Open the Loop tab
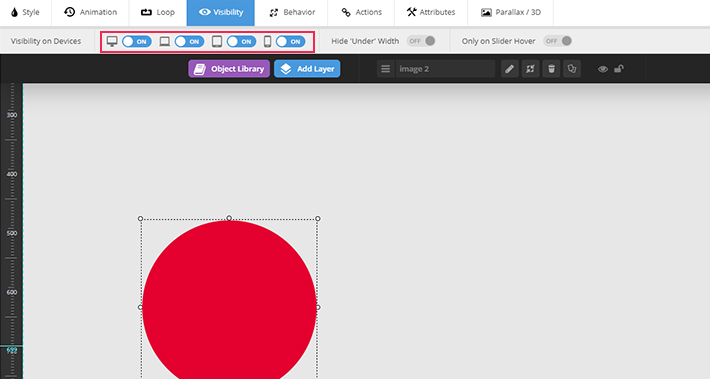The height and width of the screenshot is (379, 710). 158,13
